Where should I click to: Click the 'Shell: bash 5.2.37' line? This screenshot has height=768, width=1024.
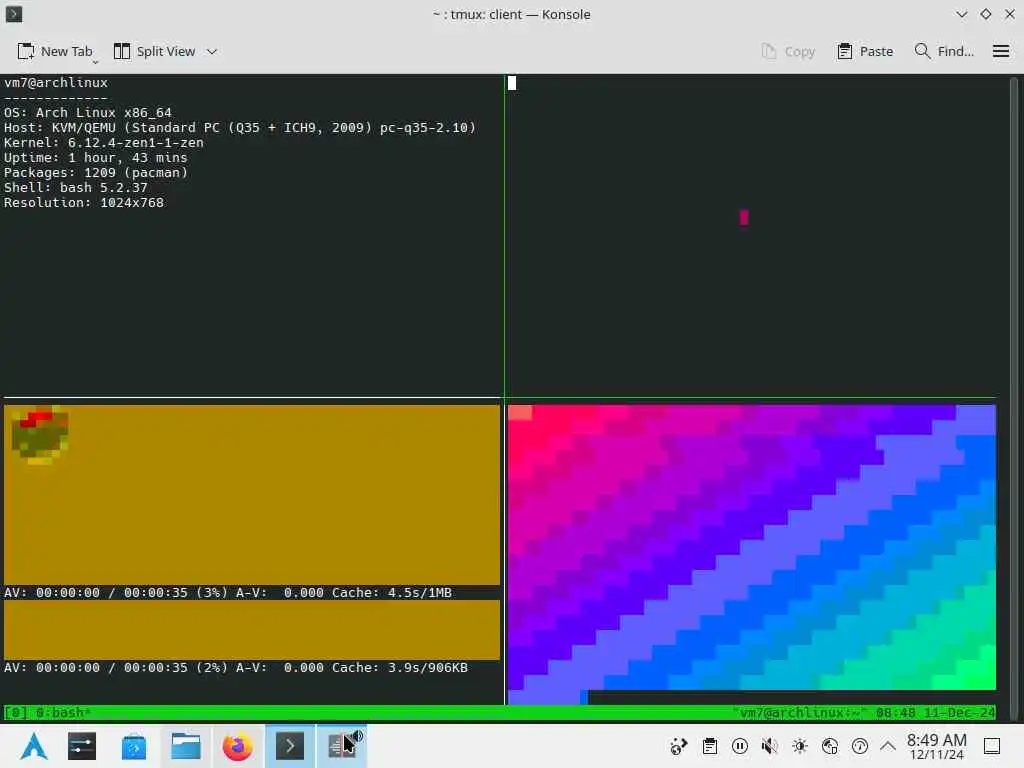(76, 188)
